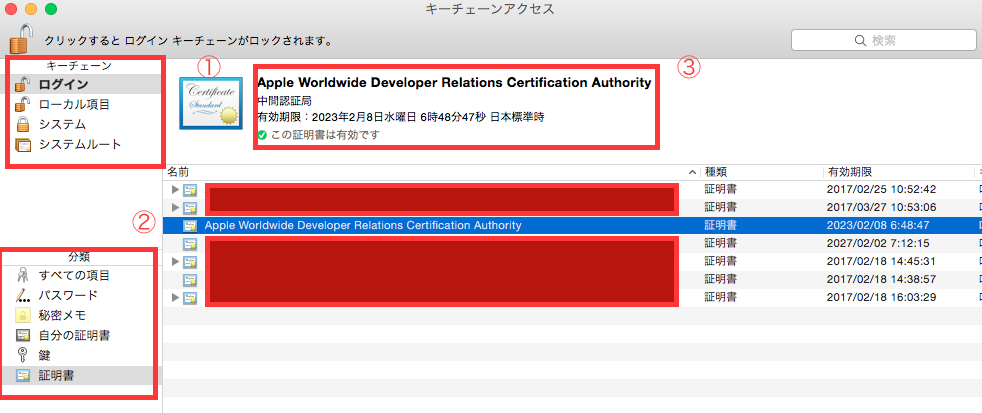Click the open padlock icon beside ログイン
Viewport: 982px width, 413px height.
[x=23, y=84]
